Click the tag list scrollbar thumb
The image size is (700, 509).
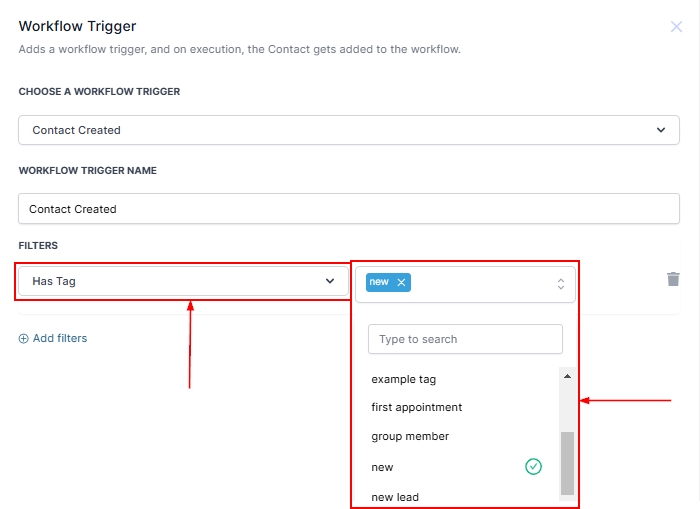[x=567, y=462]
